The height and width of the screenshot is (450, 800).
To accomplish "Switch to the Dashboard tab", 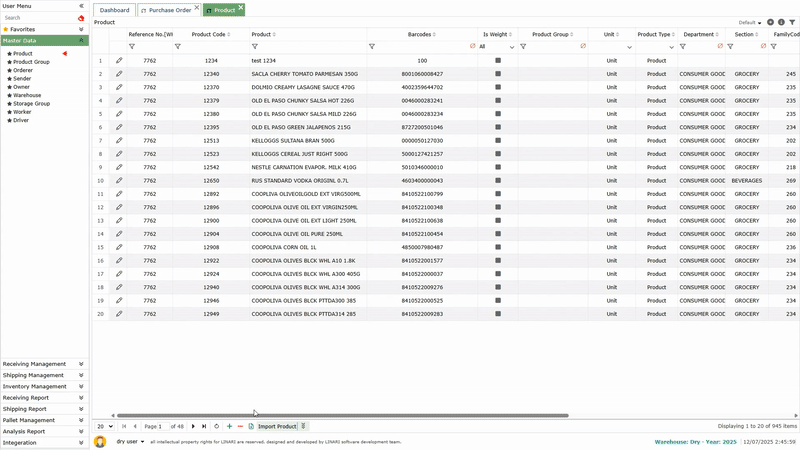I will [114, 10].
